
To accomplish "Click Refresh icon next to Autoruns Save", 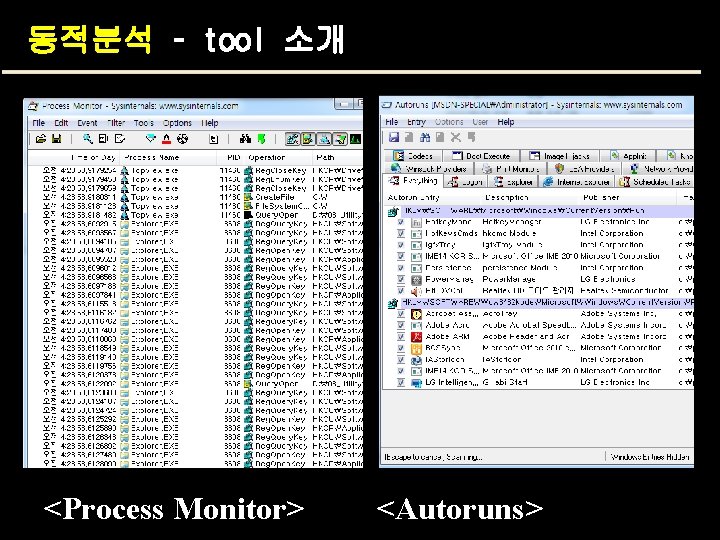I will tap(409, 137).
